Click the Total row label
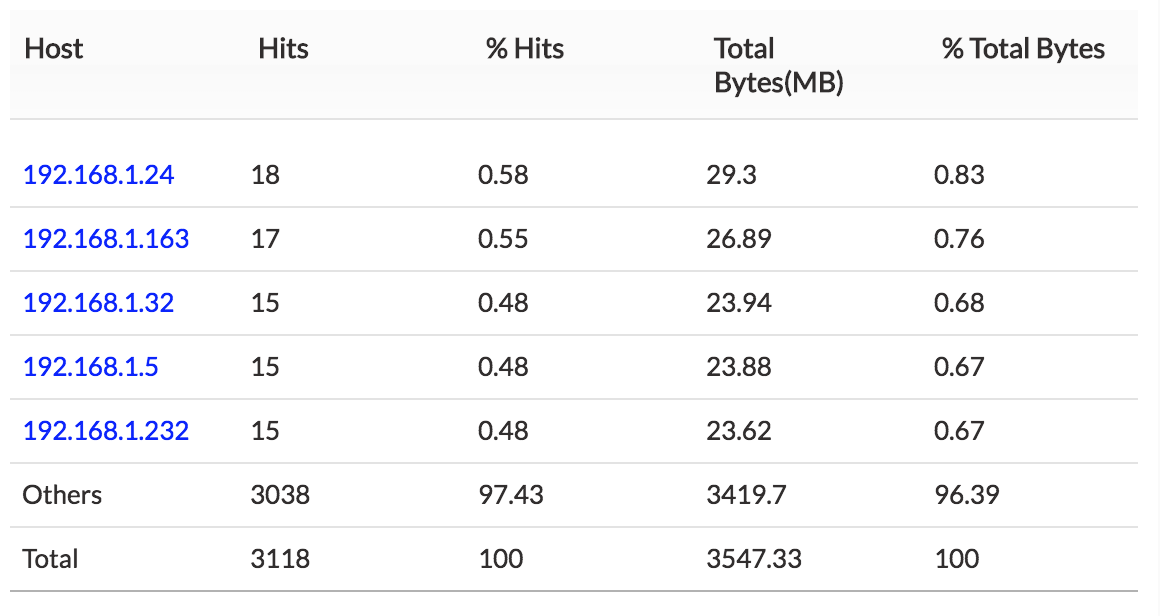 pyautogui.click(x=51, y=559)
